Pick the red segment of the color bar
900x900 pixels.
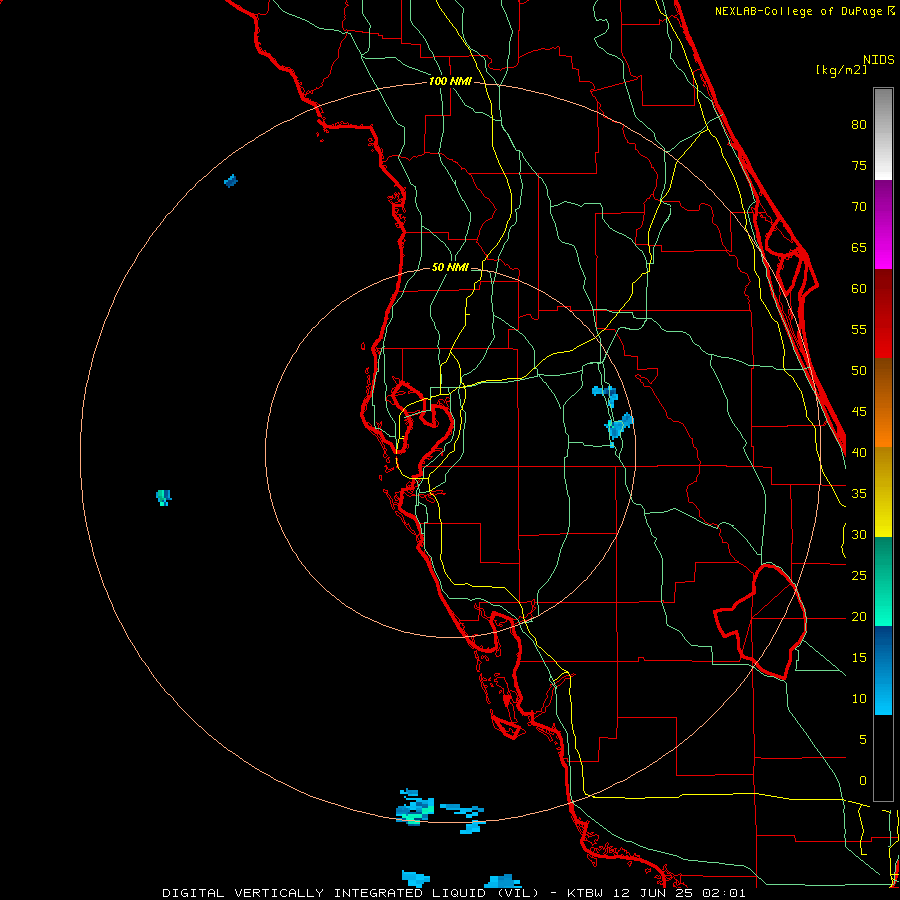click(x=883, y=313)
